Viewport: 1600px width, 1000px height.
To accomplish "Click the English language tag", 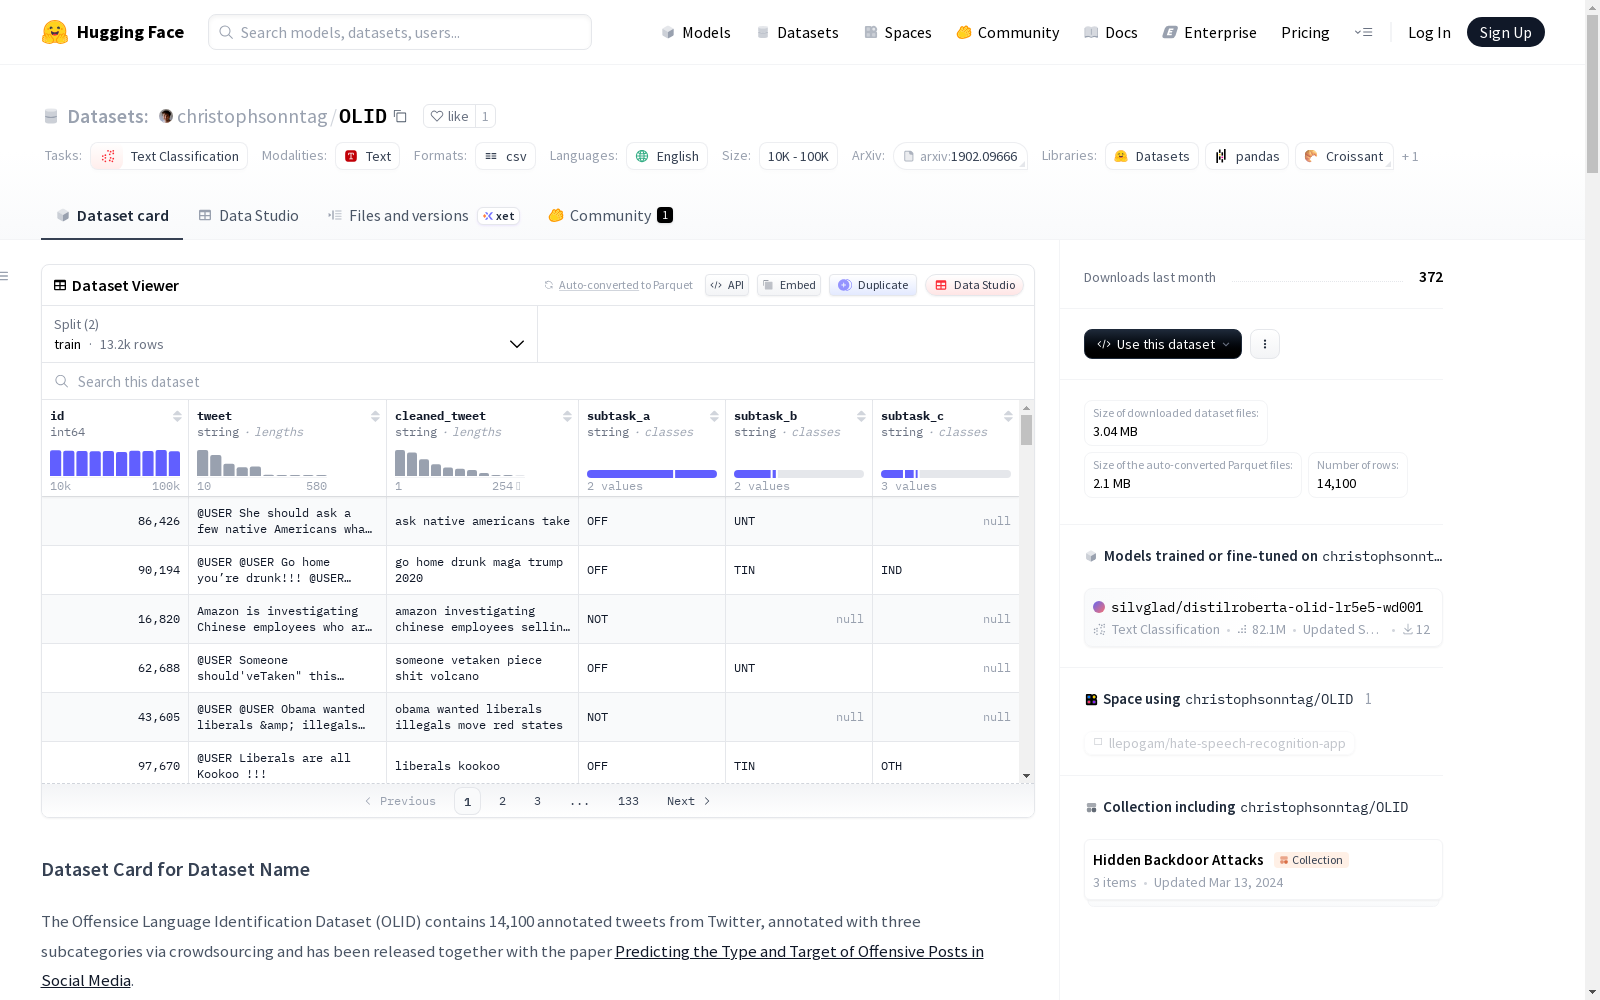I will pos(667,156).
